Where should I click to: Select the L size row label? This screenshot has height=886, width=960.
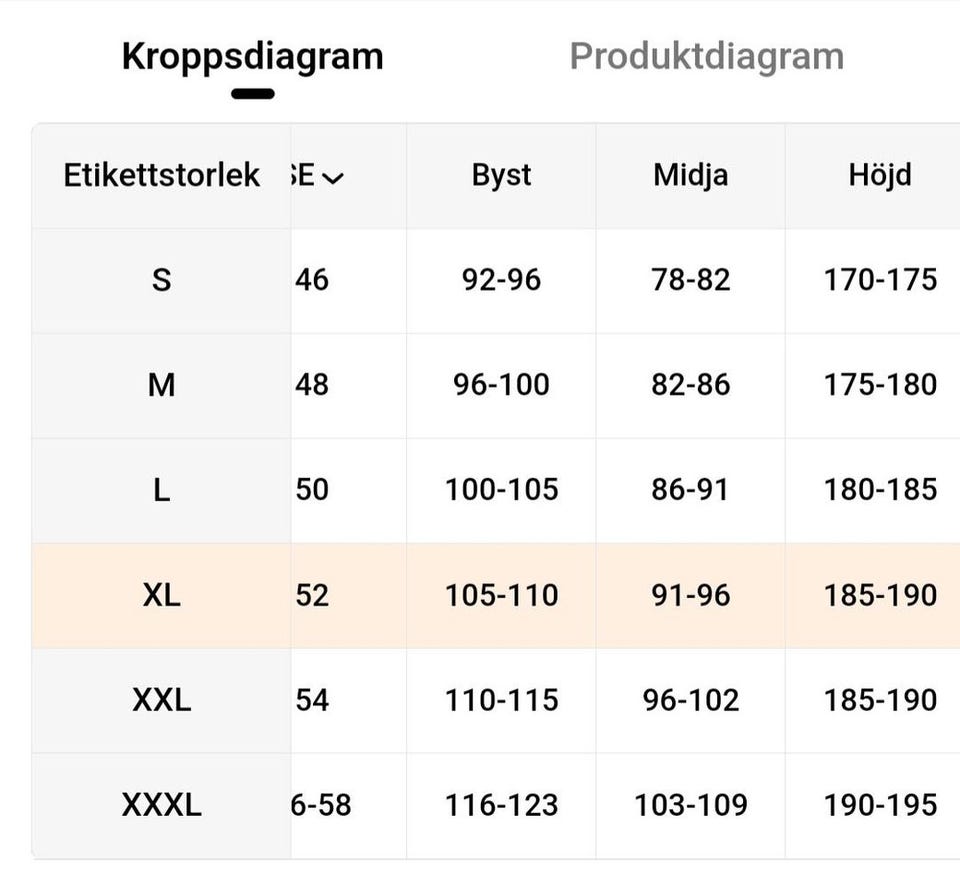point(162,490)
